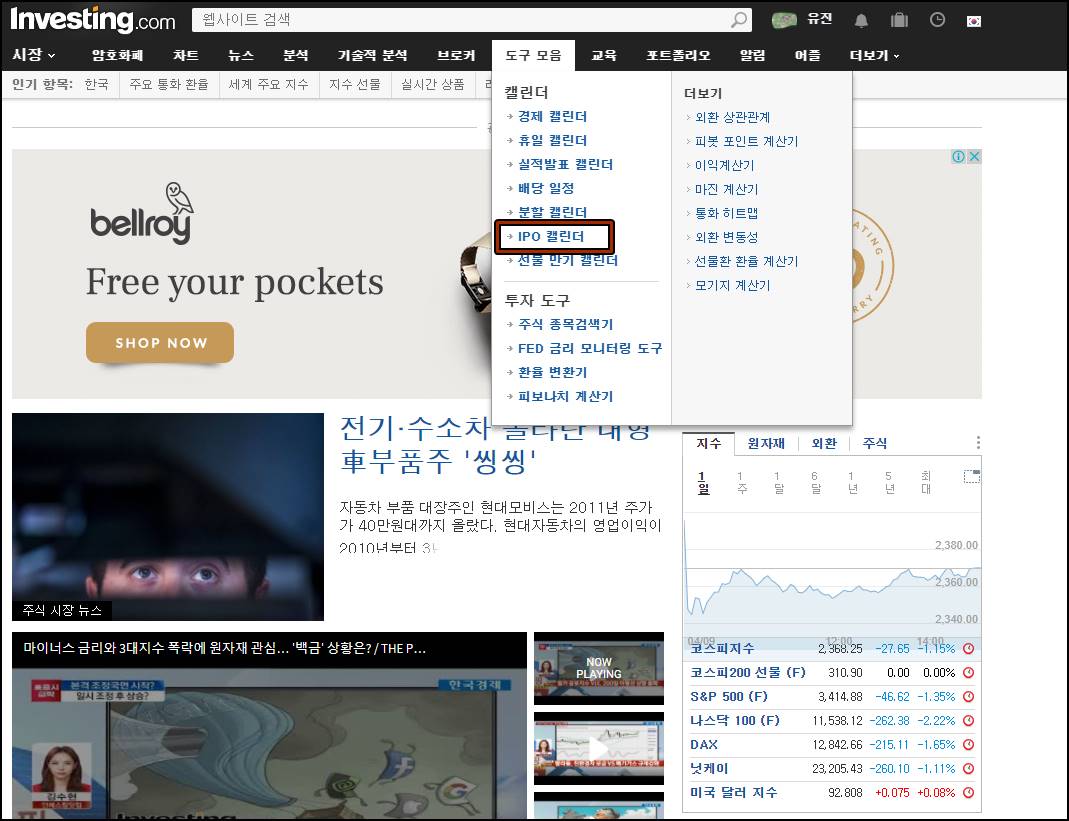Click the 주요 통화 환율 popular item

[x=169, y=85]
